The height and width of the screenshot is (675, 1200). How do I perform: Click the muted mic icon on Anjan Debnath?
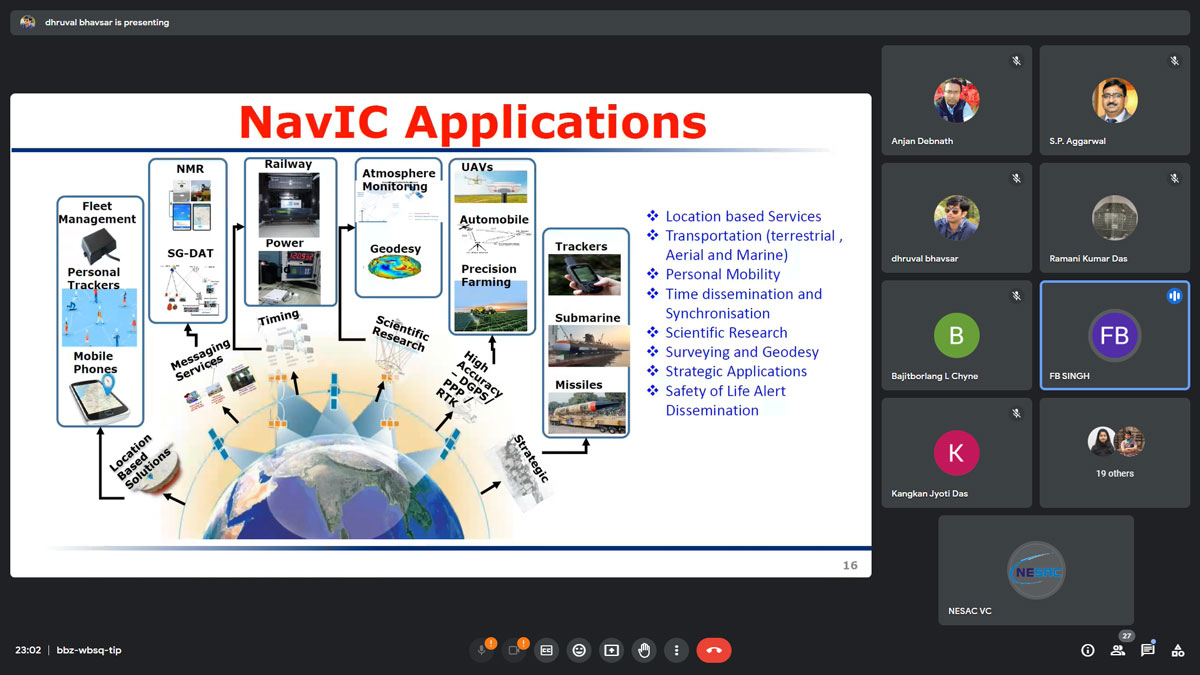tap(1016, 61)
